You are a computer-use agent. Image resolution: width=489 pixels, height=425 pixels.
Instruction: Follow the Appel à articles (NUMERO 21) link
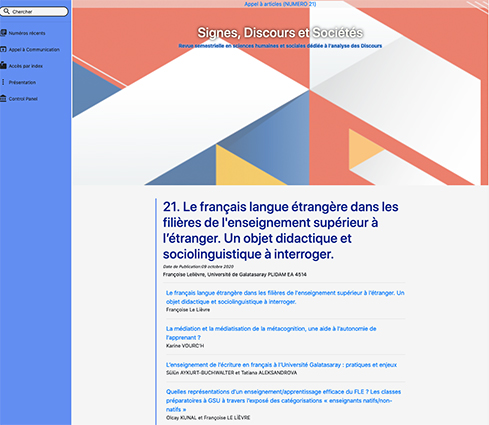click(x=280, y=4)
